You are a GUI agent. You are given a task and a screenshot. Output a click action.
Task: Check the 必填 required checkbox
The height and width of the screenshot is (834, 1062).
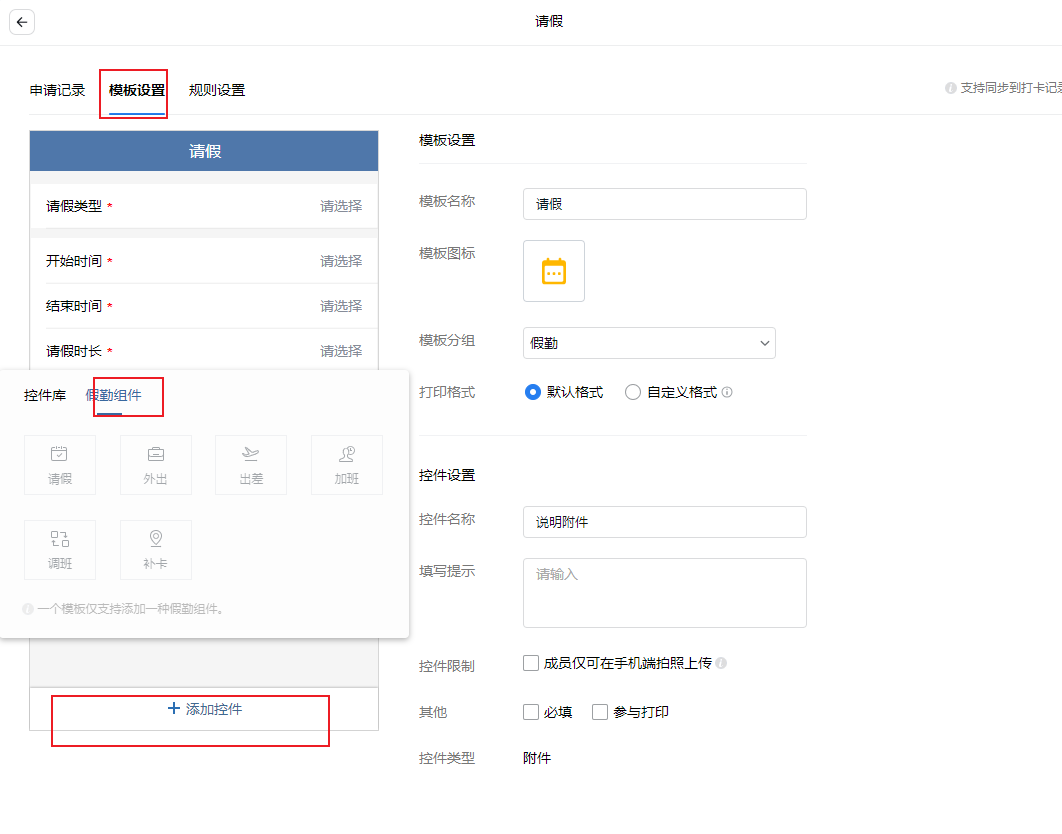click(531, 712)
